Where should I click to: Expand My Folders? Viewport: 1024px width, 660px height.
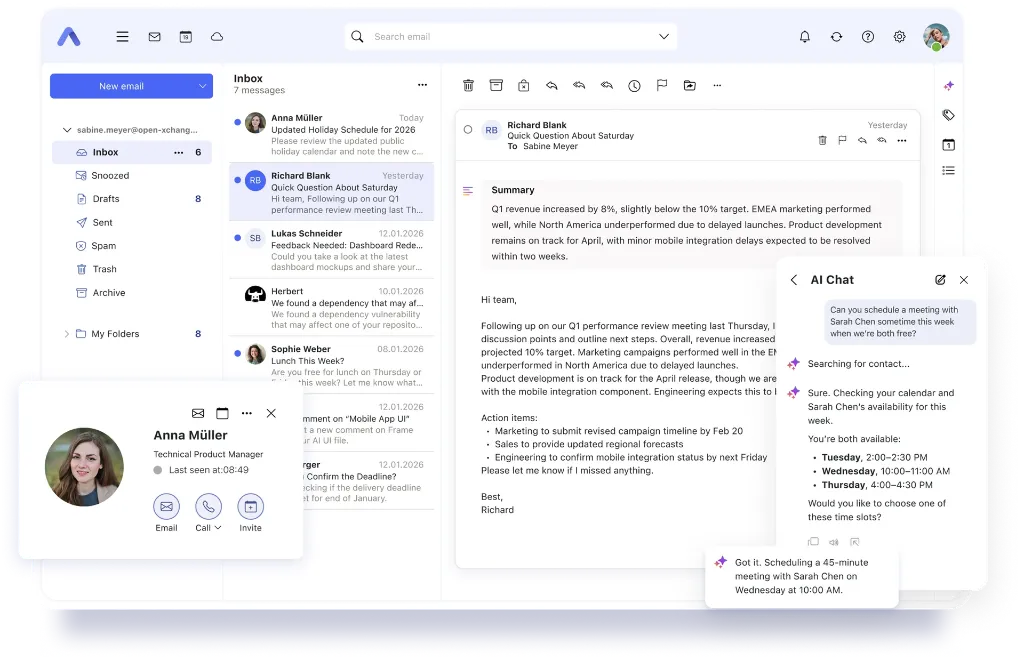point(66,334)
